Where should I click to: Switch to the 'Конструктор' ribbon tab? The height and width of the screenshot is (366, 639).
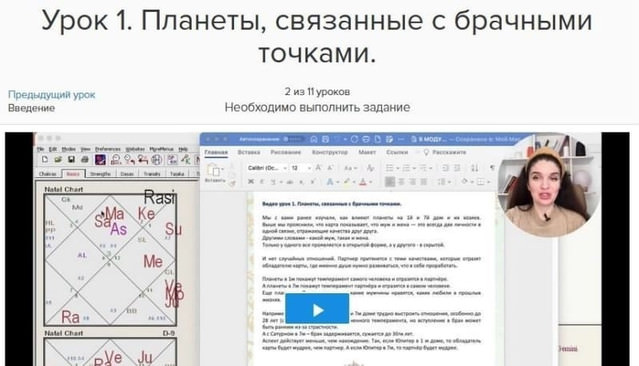[x=330, y=152]
